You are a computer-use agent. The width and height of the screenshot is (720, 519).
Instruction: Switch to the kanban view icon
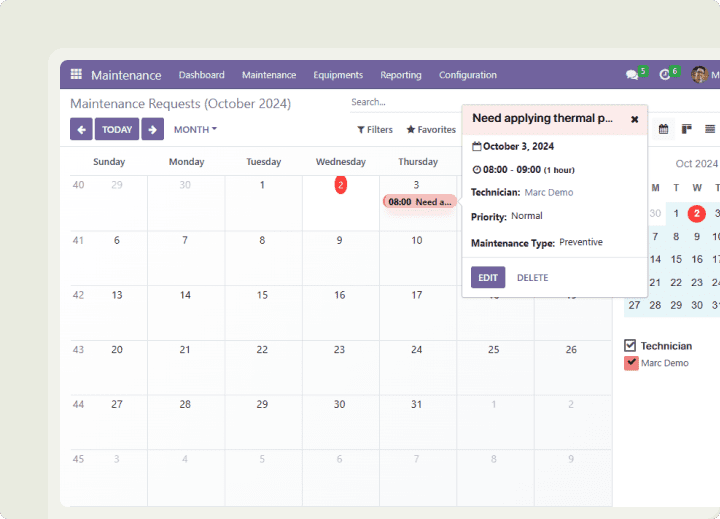tap(687, 129)
